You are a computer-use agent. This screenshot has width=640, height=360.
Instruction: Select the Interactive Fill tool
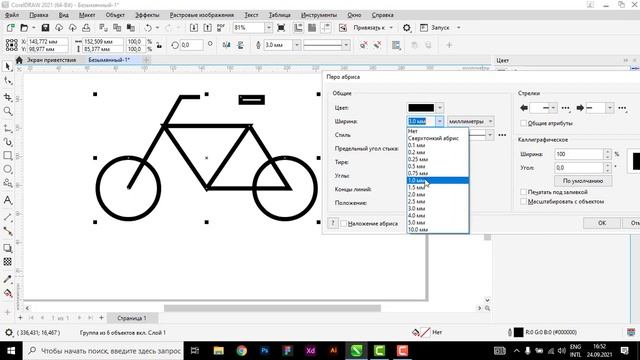pos(7,293)
